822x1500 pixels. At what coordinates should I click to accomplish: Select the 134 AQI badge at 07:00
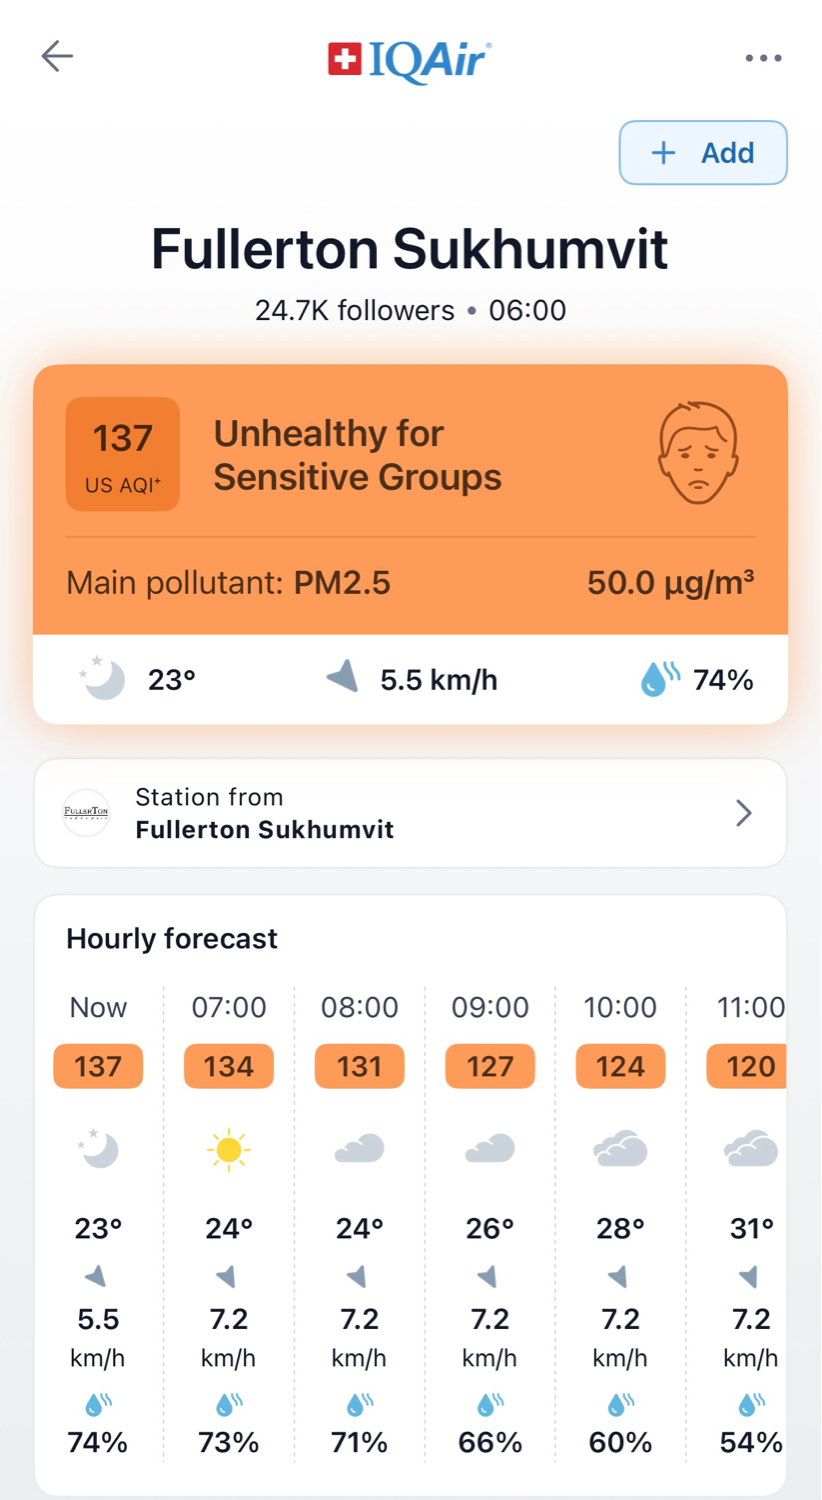(x=229, y=1067)
